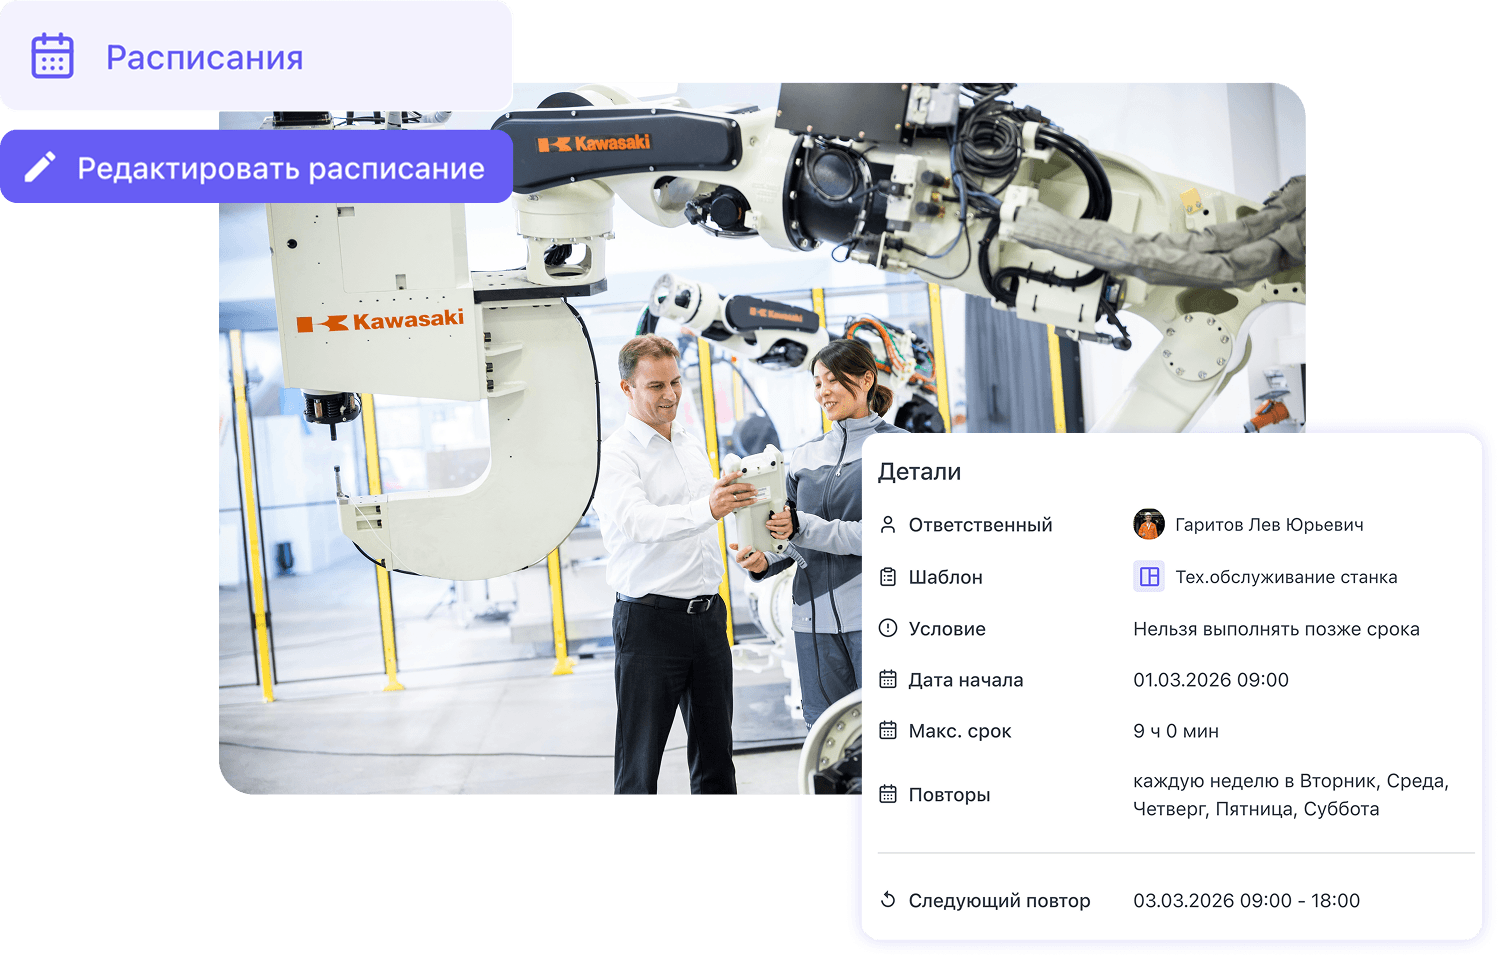The image size is (1500, 958).
Task: Click the calendar icon beside Повторы
Action: point(887,794)
